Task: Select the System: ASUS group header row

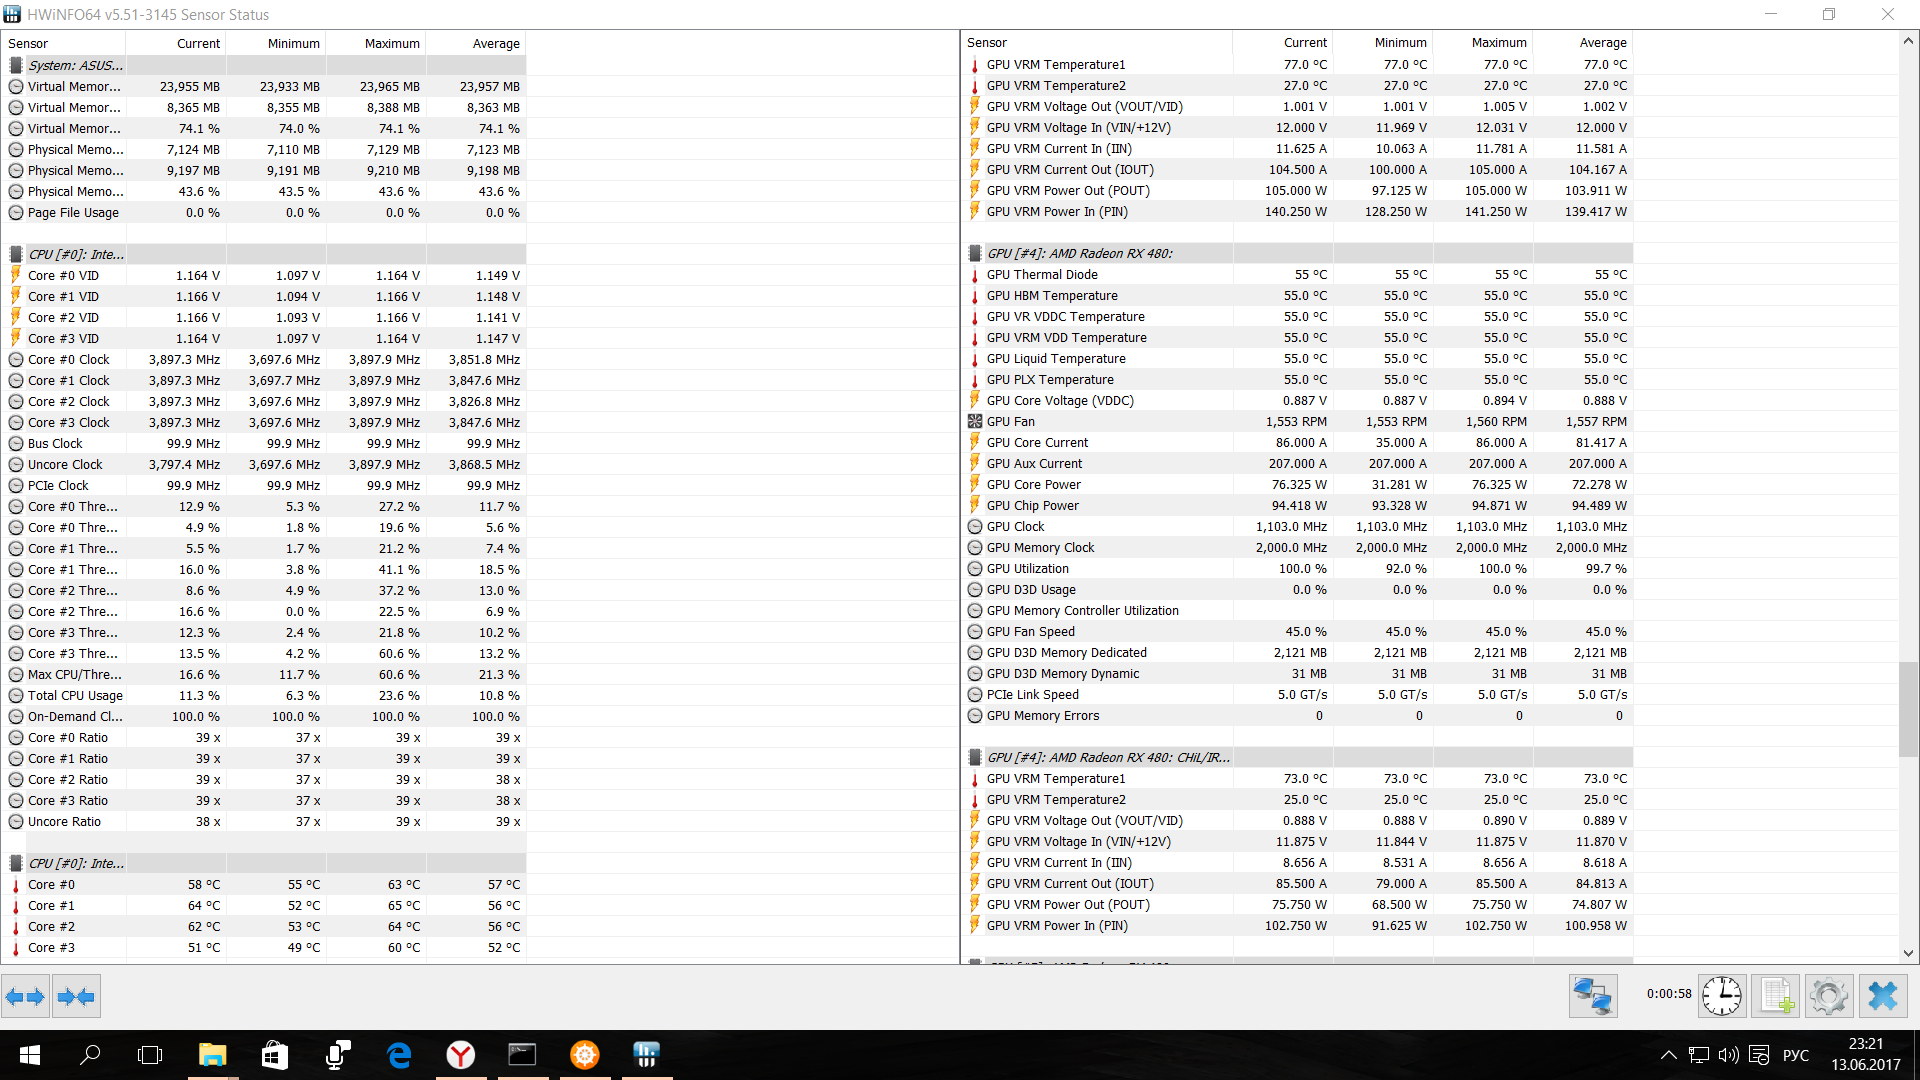Action: (75, 65)
